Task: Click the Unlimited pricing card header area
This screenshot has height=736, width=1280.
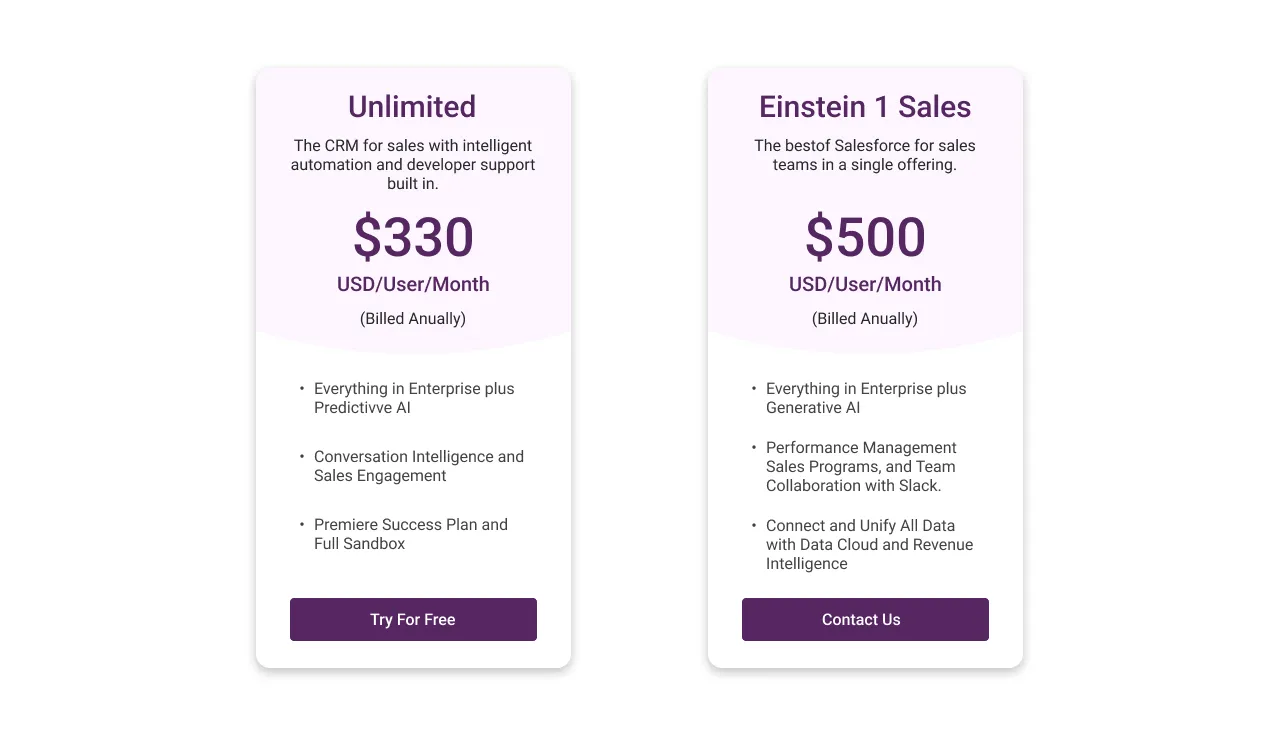Action: 412,200
